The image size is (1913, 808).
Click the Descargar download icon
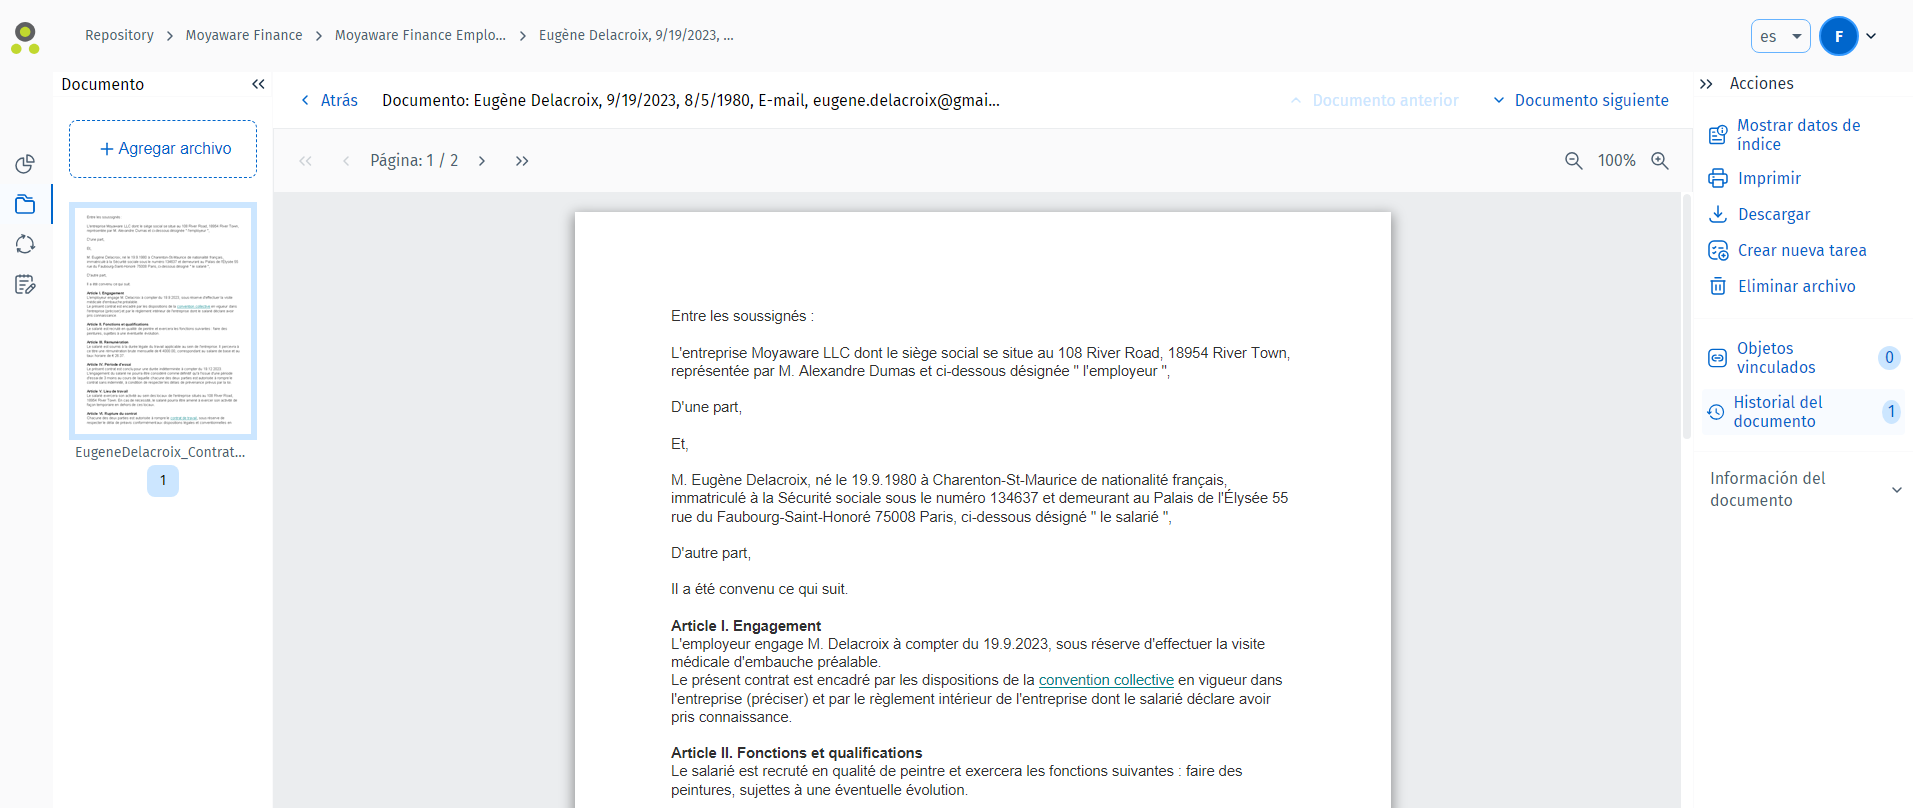[x=1718, y=214]
